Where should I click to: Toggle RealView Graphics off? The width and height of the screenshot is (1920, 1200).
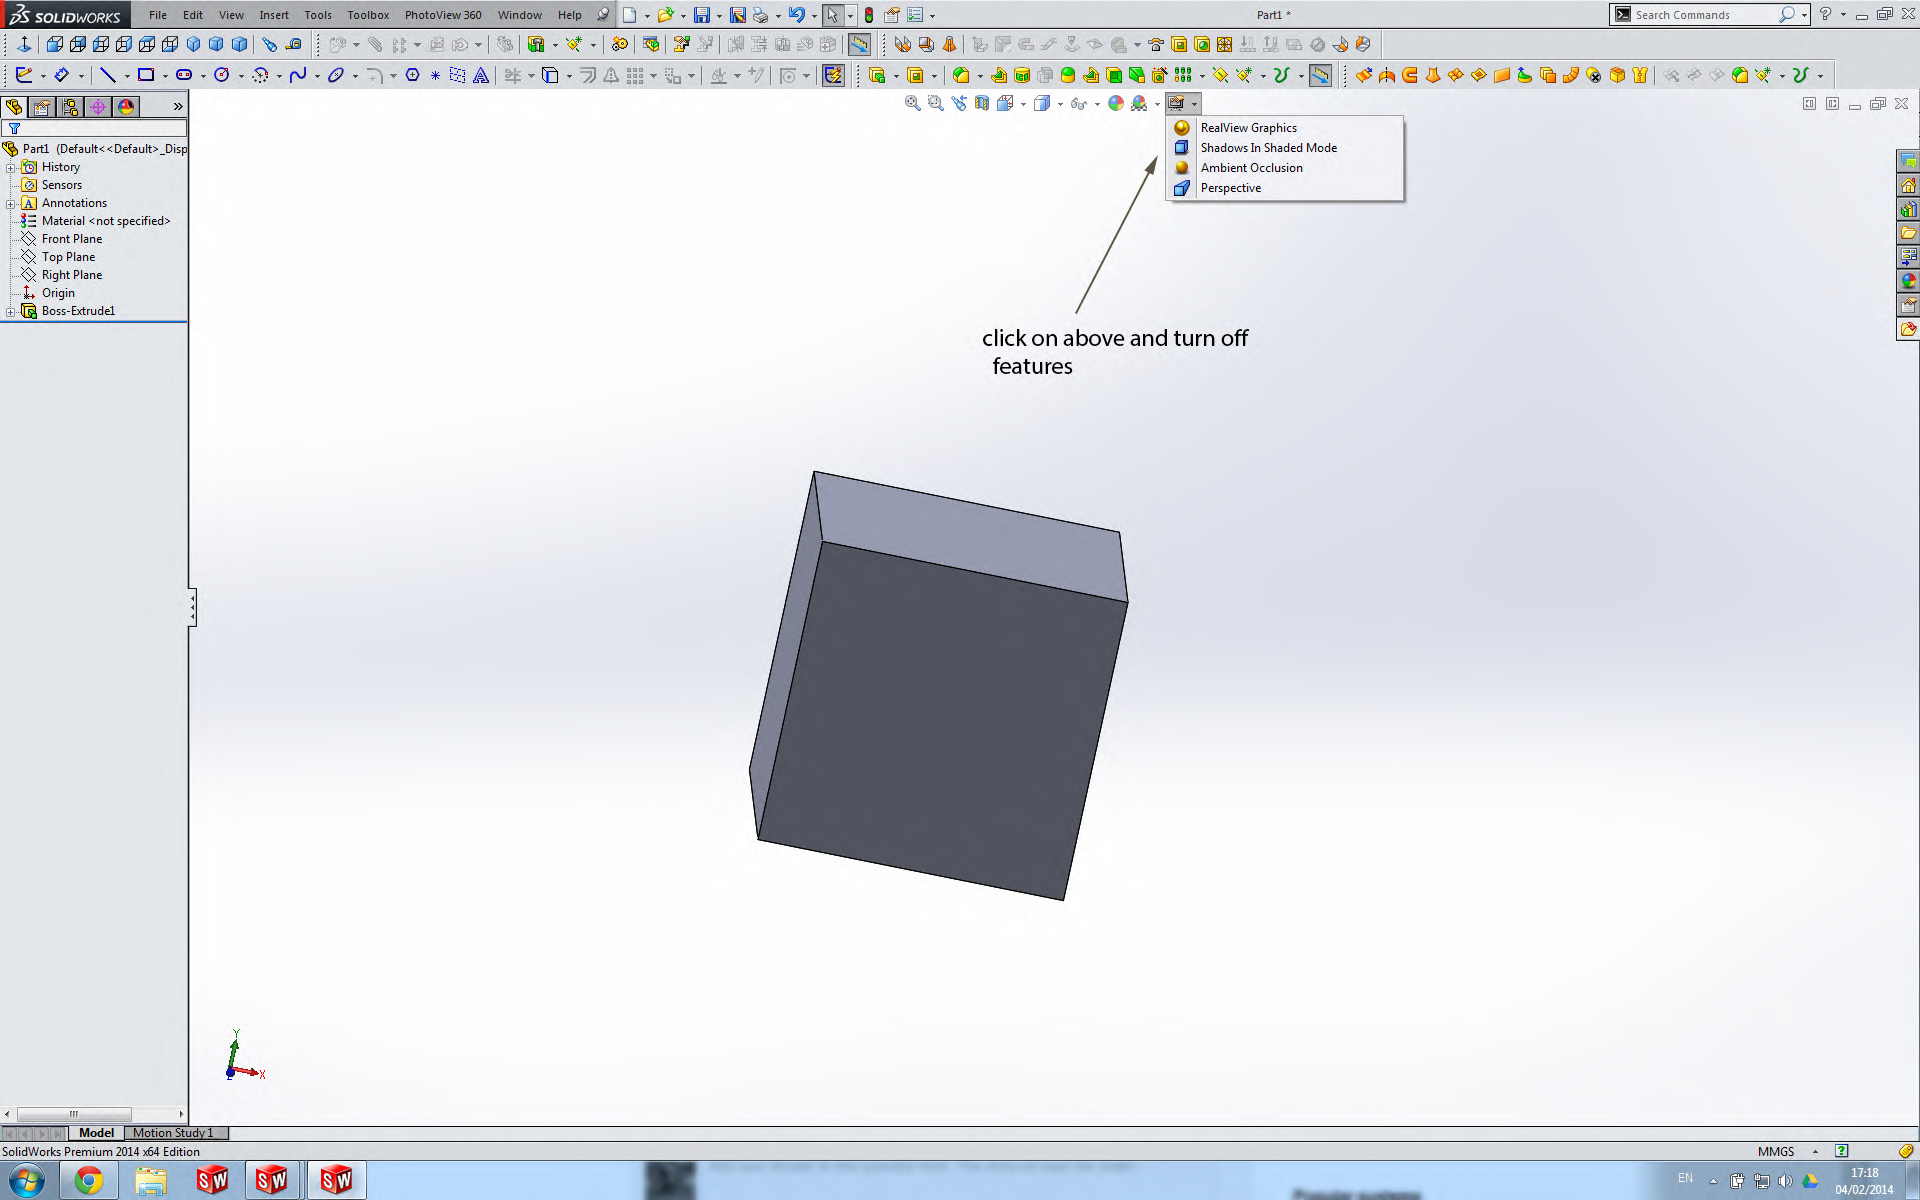click(x=1248, y=128)
